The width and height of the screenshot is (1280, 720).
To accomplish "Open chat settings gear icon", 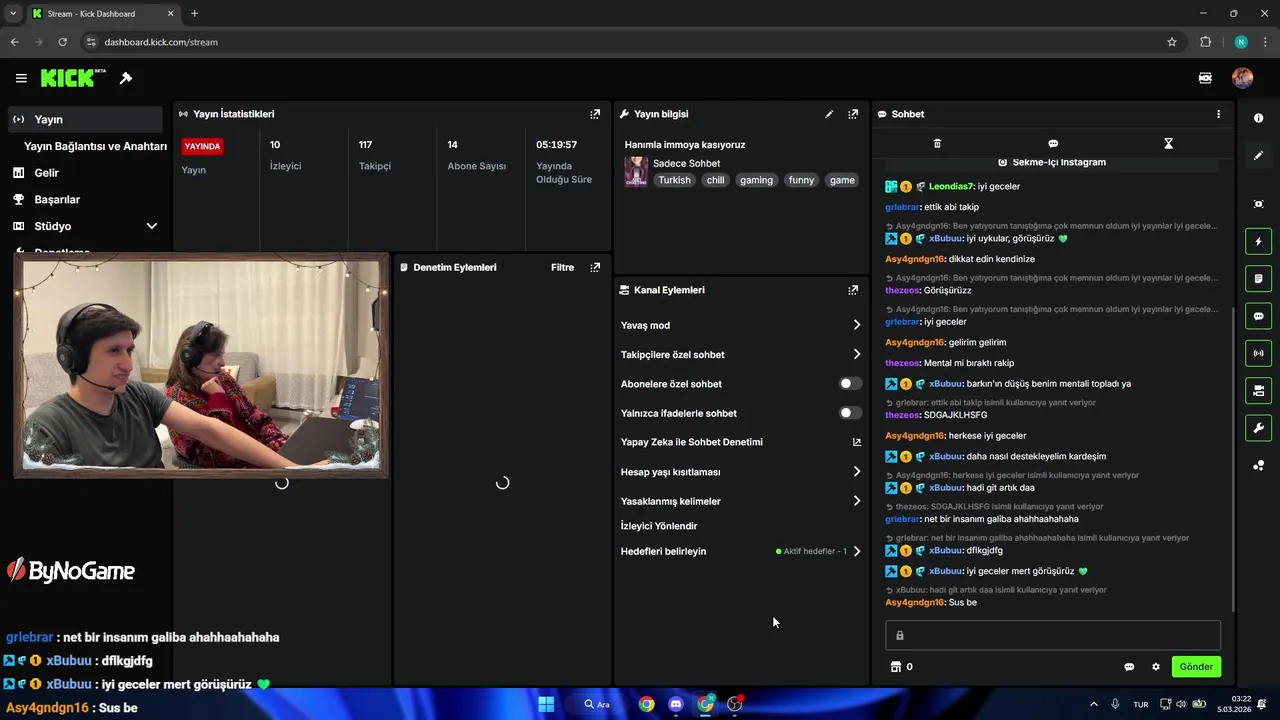I will pyautogui.click(x=1156, y=667).
